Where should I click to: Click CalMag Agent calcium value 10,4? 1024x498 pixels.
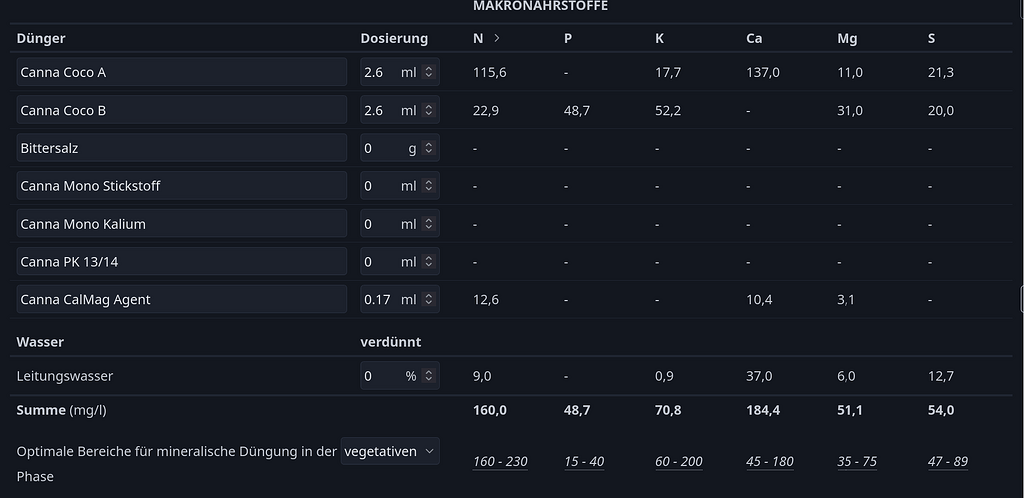pos(760,299)
